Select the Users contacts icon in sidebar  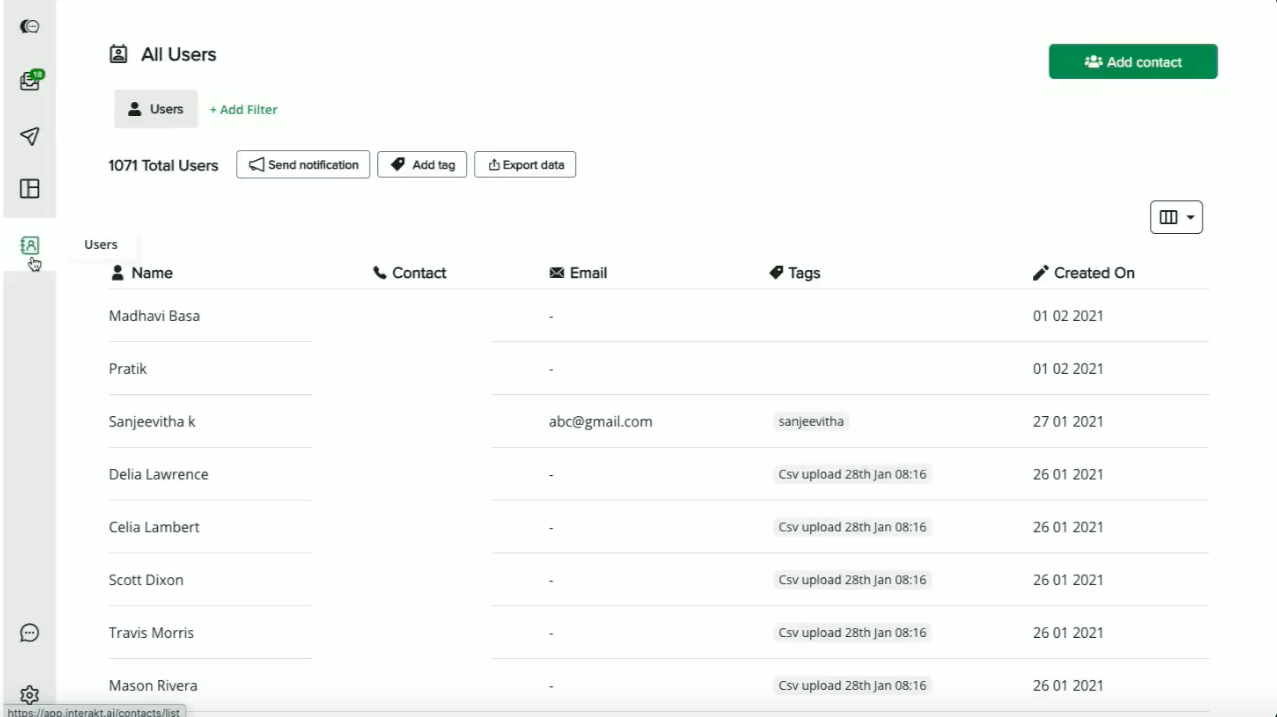(x=29, y=244)
